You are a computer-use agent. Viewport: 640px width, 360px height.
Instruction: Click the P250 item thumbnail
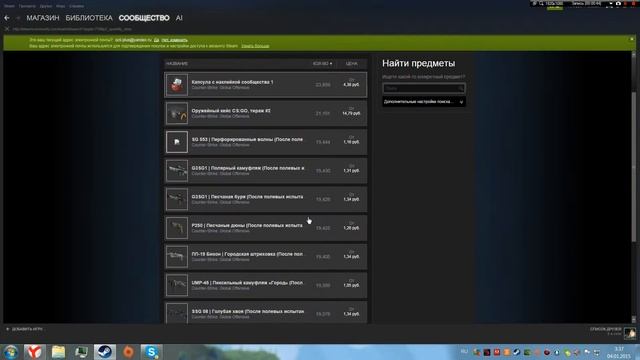[x=177, y=228]
